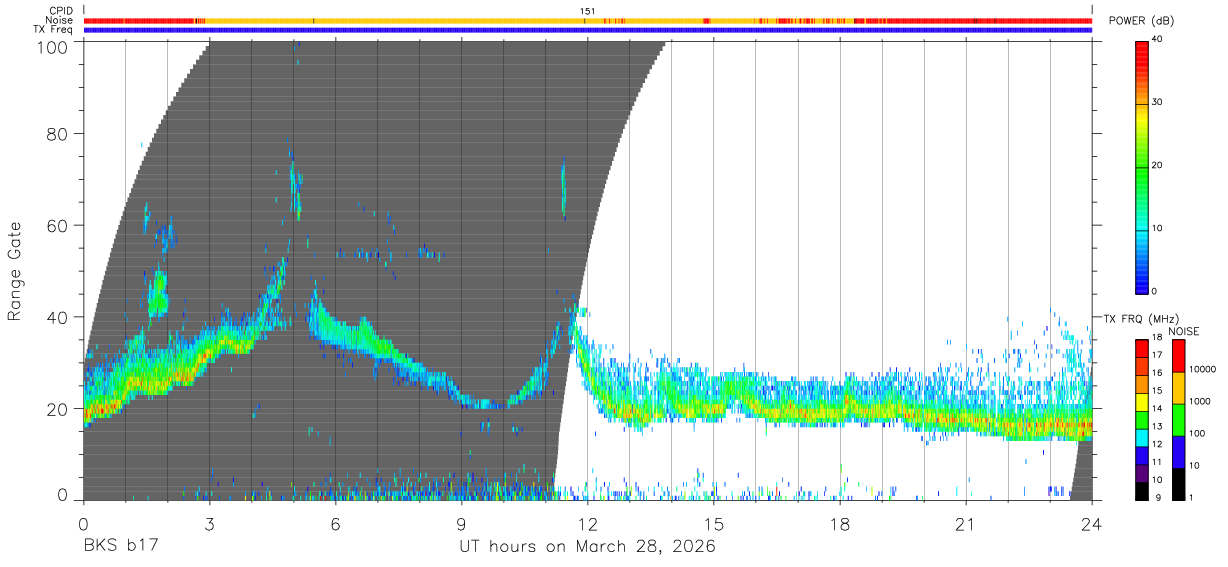Click the blue TX Freq strip above the plot

point(588,30)
